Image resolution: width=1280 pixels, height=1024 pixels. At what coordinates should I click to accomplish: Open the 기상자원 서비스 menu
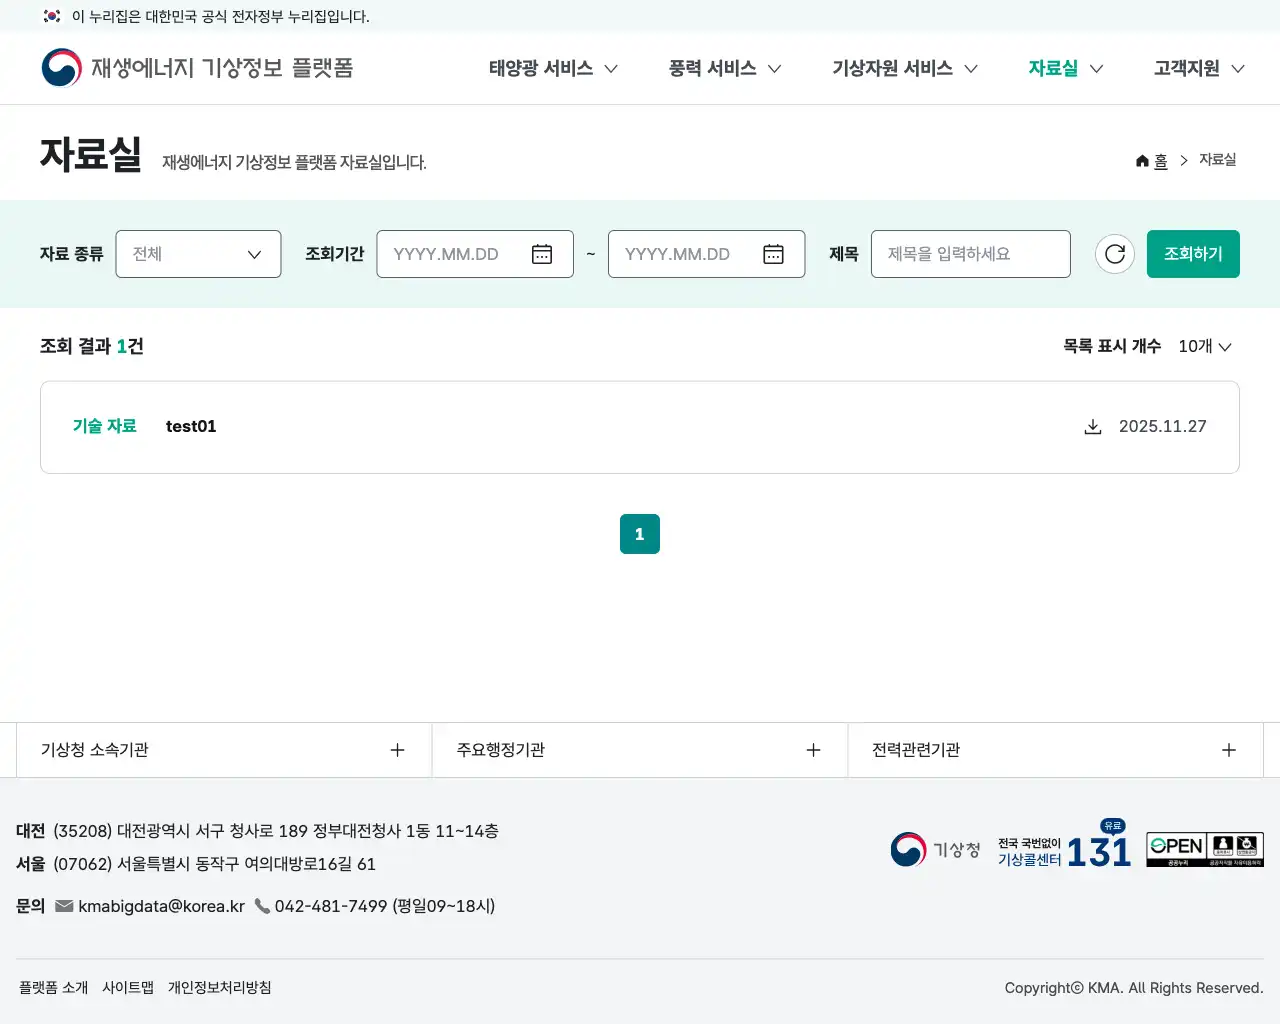pyautogui.click(x=893, y=68)
